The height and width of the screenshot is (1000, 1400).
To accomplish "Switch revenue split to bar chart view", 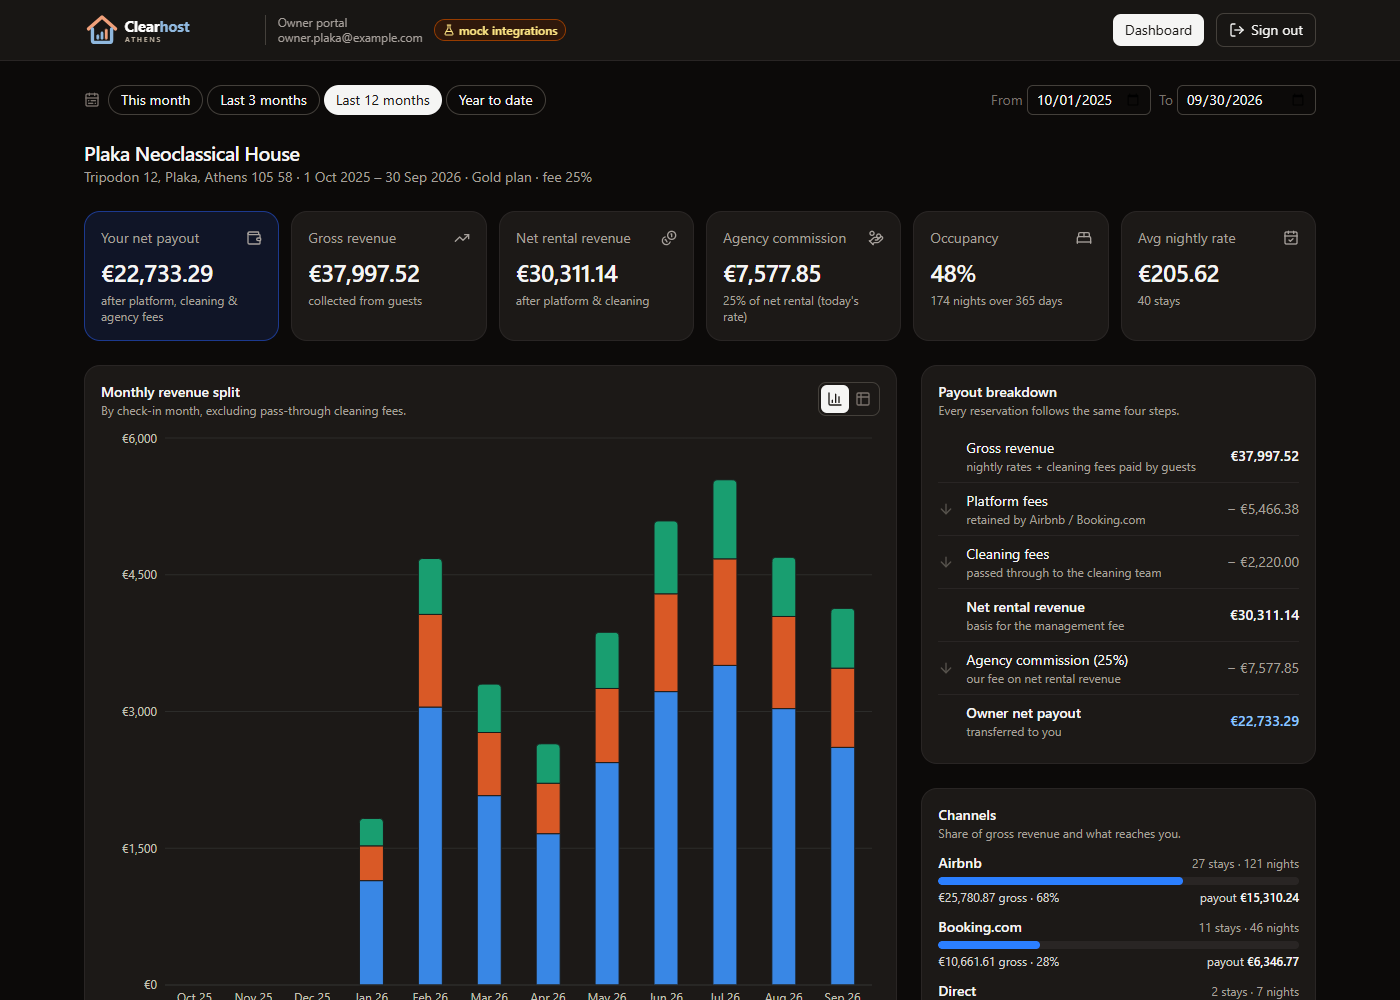I will [x=835, y=399].
